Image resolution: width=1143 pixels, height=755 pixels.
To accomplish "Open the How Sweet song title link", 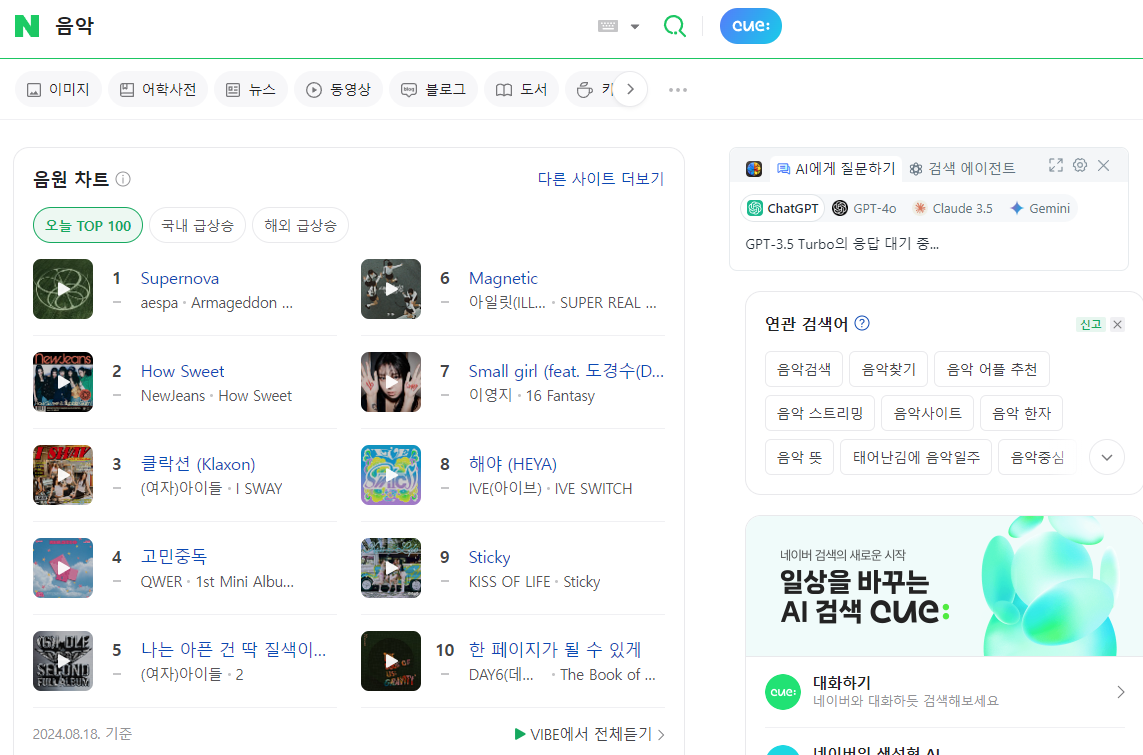I will point(182,371).
